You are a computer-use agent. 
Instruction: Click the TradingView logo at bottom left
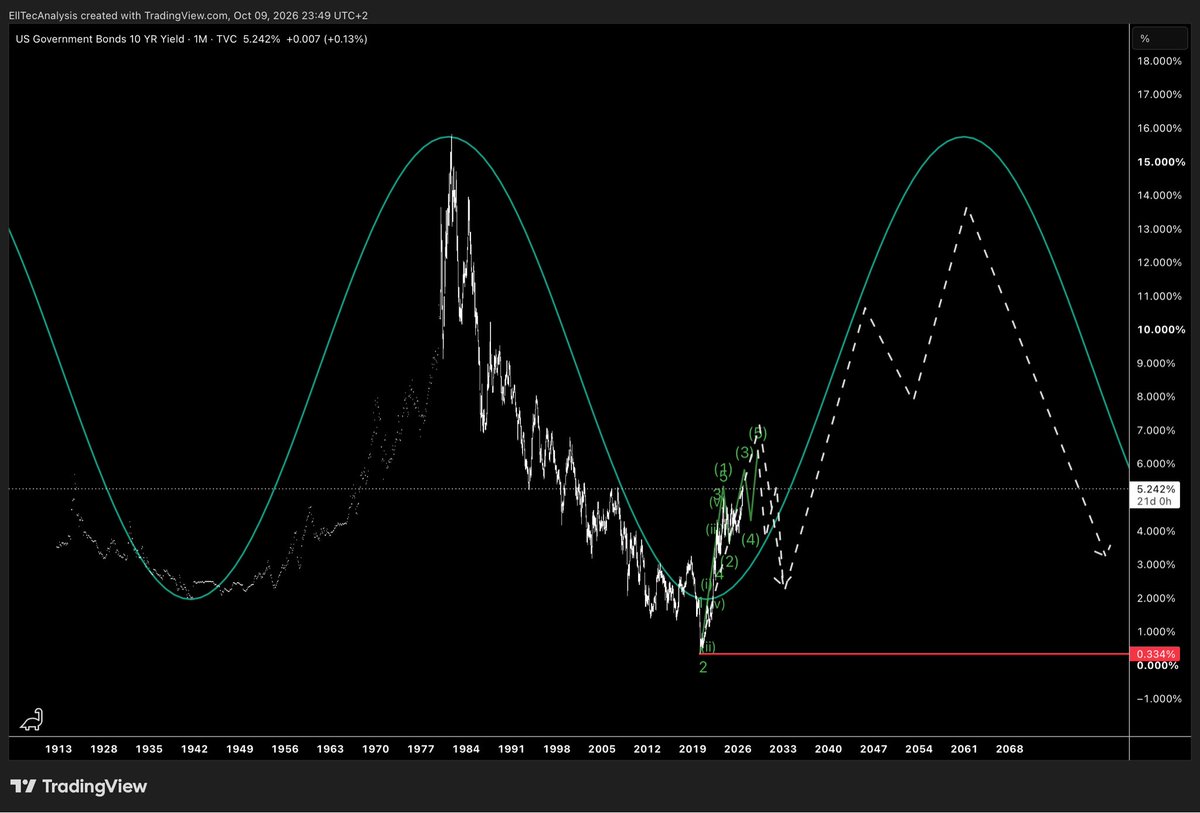click(78, 786)
